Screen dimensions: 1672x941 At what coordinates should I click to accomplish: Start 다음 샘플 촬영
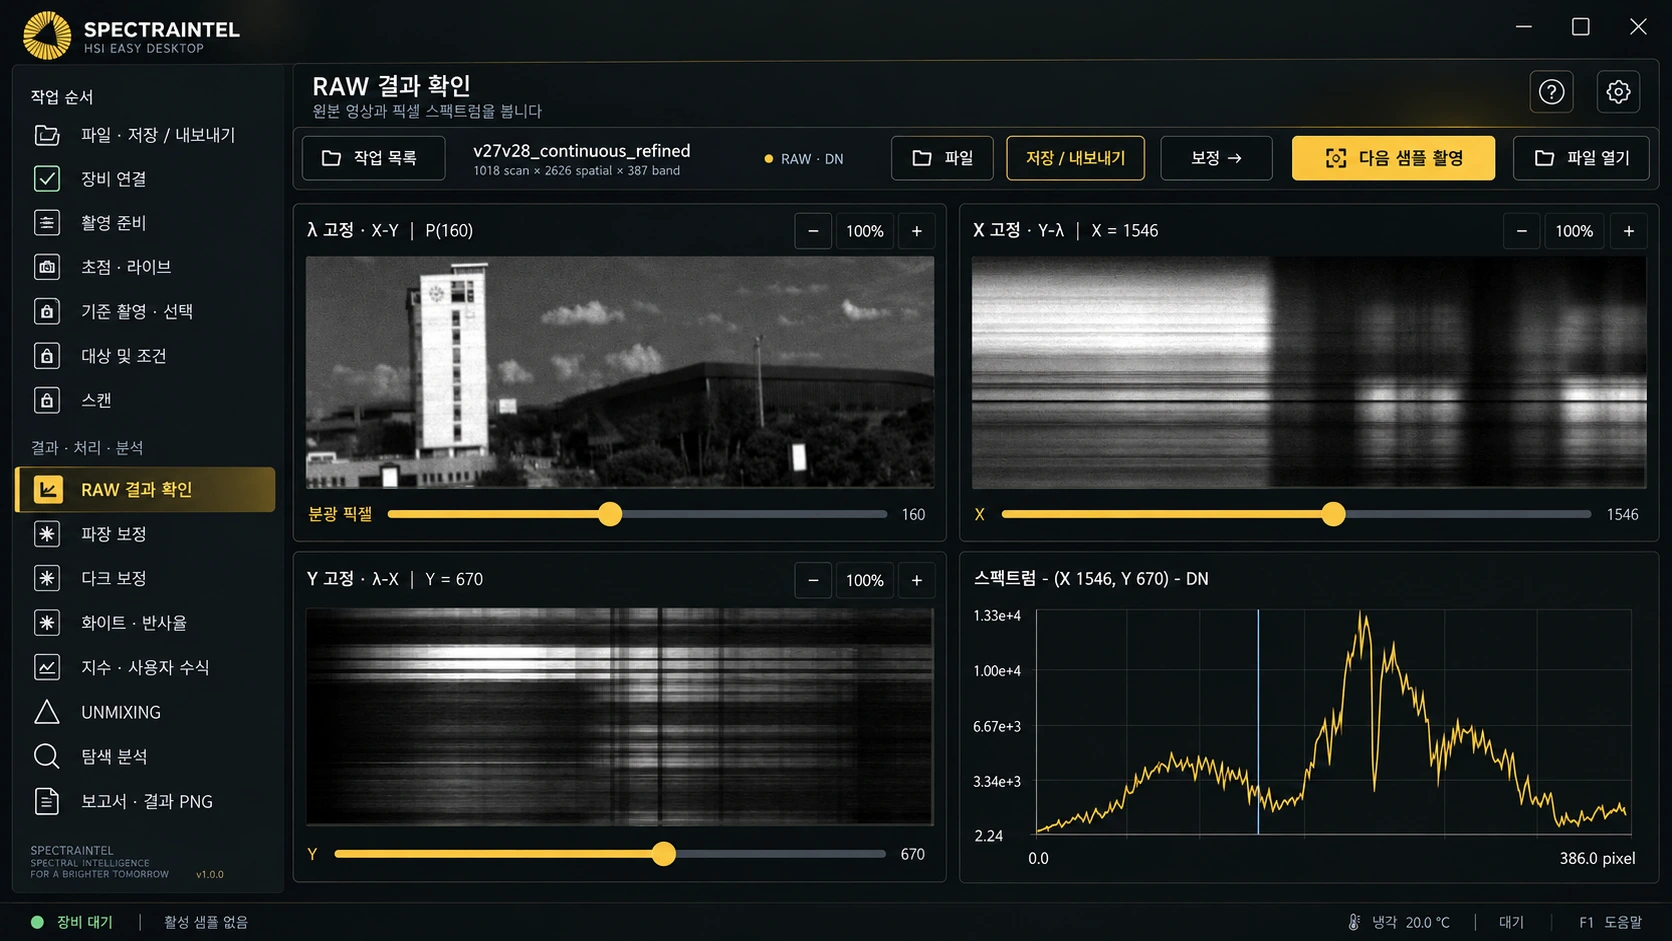point(1393,158)
